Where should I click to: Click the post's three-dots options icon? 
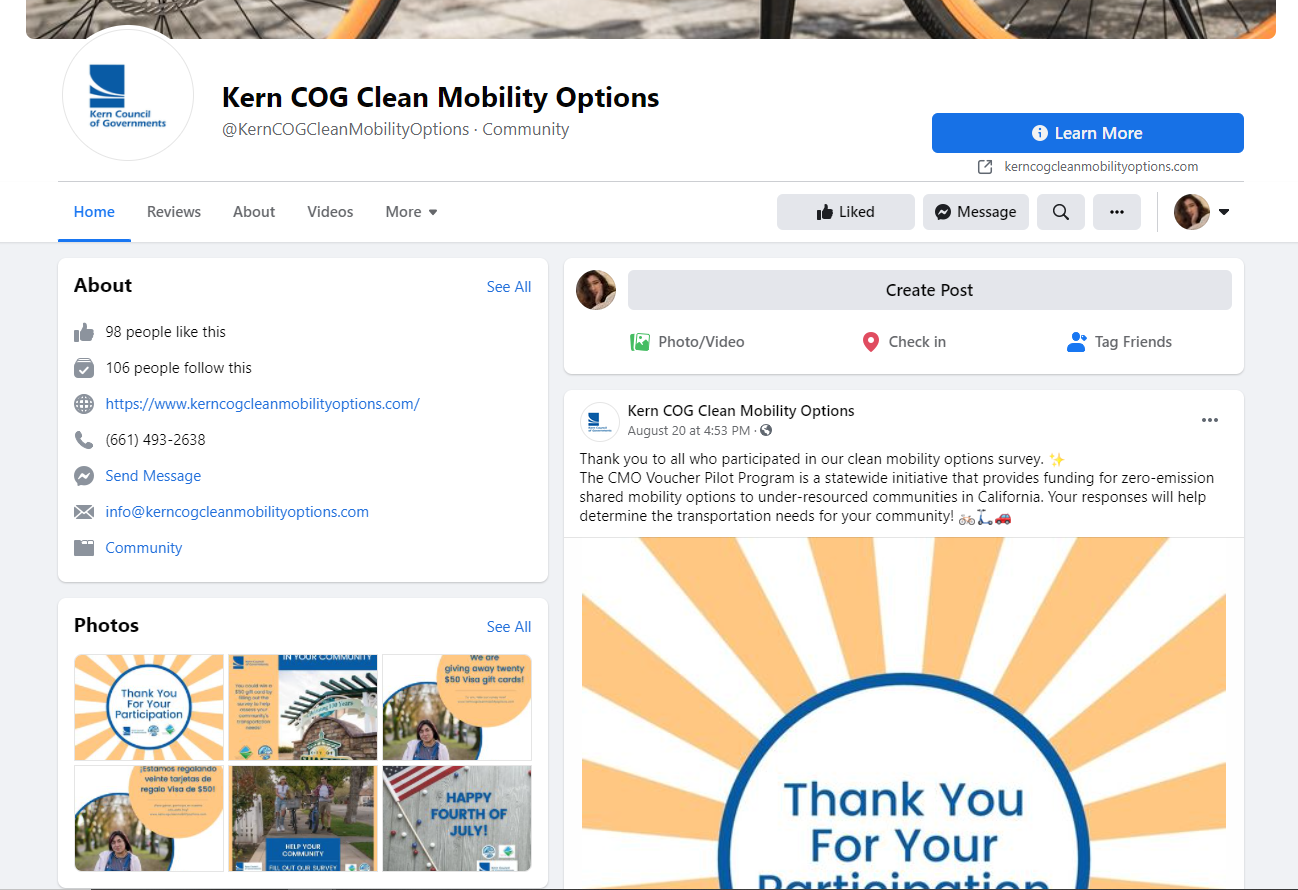(1210, 420)
